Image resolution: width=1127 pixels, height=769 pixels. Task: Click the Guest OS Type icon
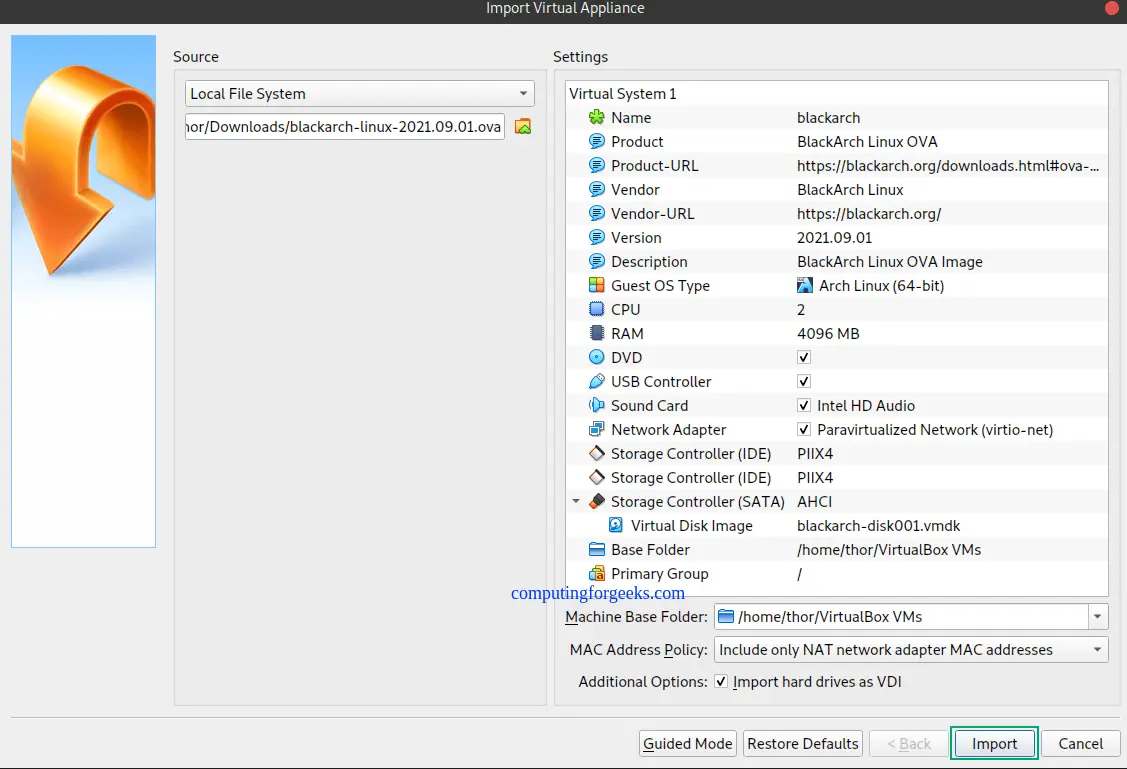coord(597,285)
